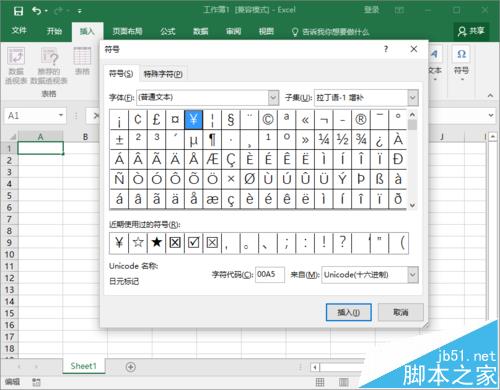Click column B header
Screen dimensions: 500x390
85,137
